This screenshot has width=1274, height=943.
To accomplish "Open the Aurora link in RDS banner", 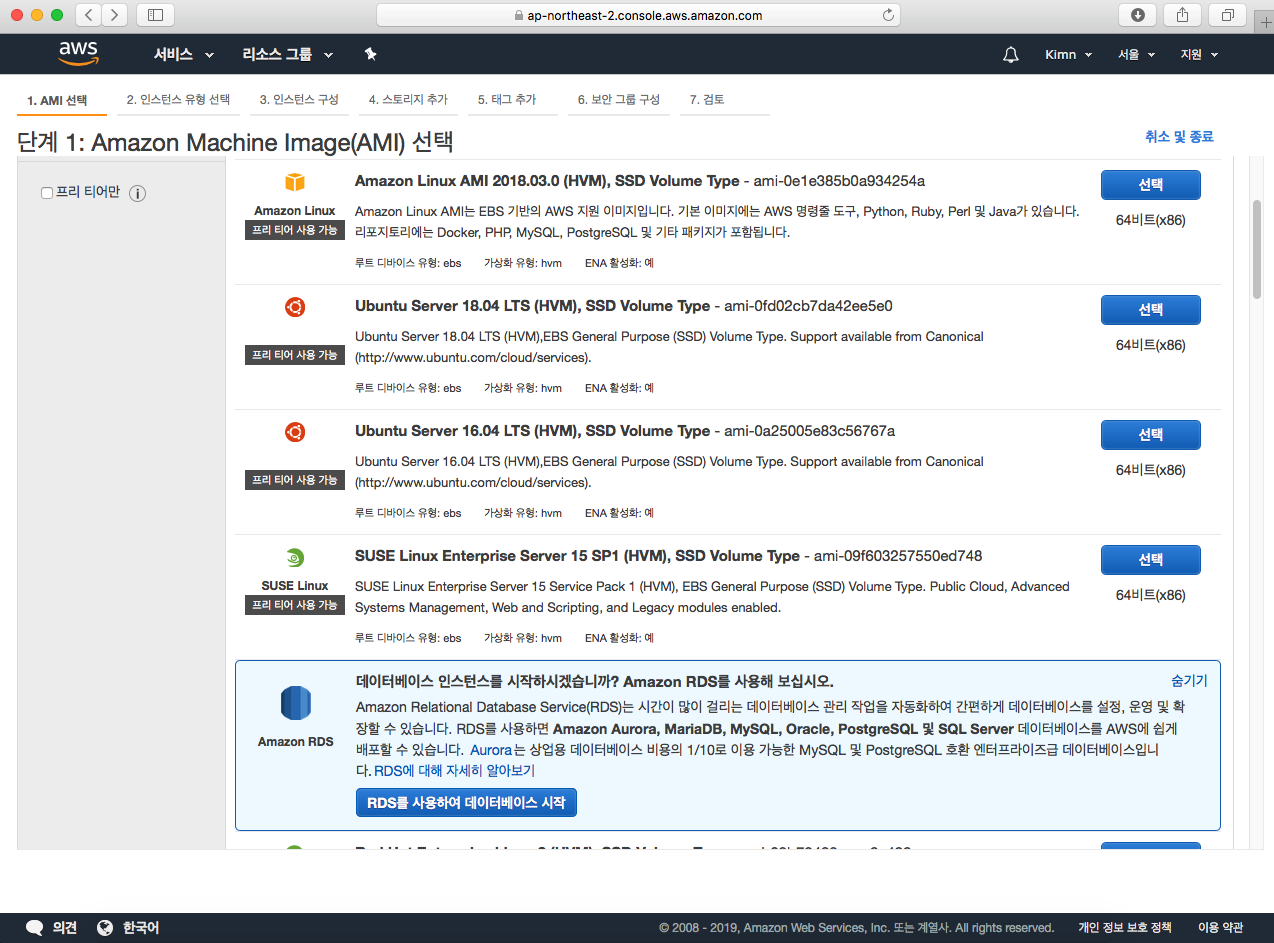I will pos(491,749).
